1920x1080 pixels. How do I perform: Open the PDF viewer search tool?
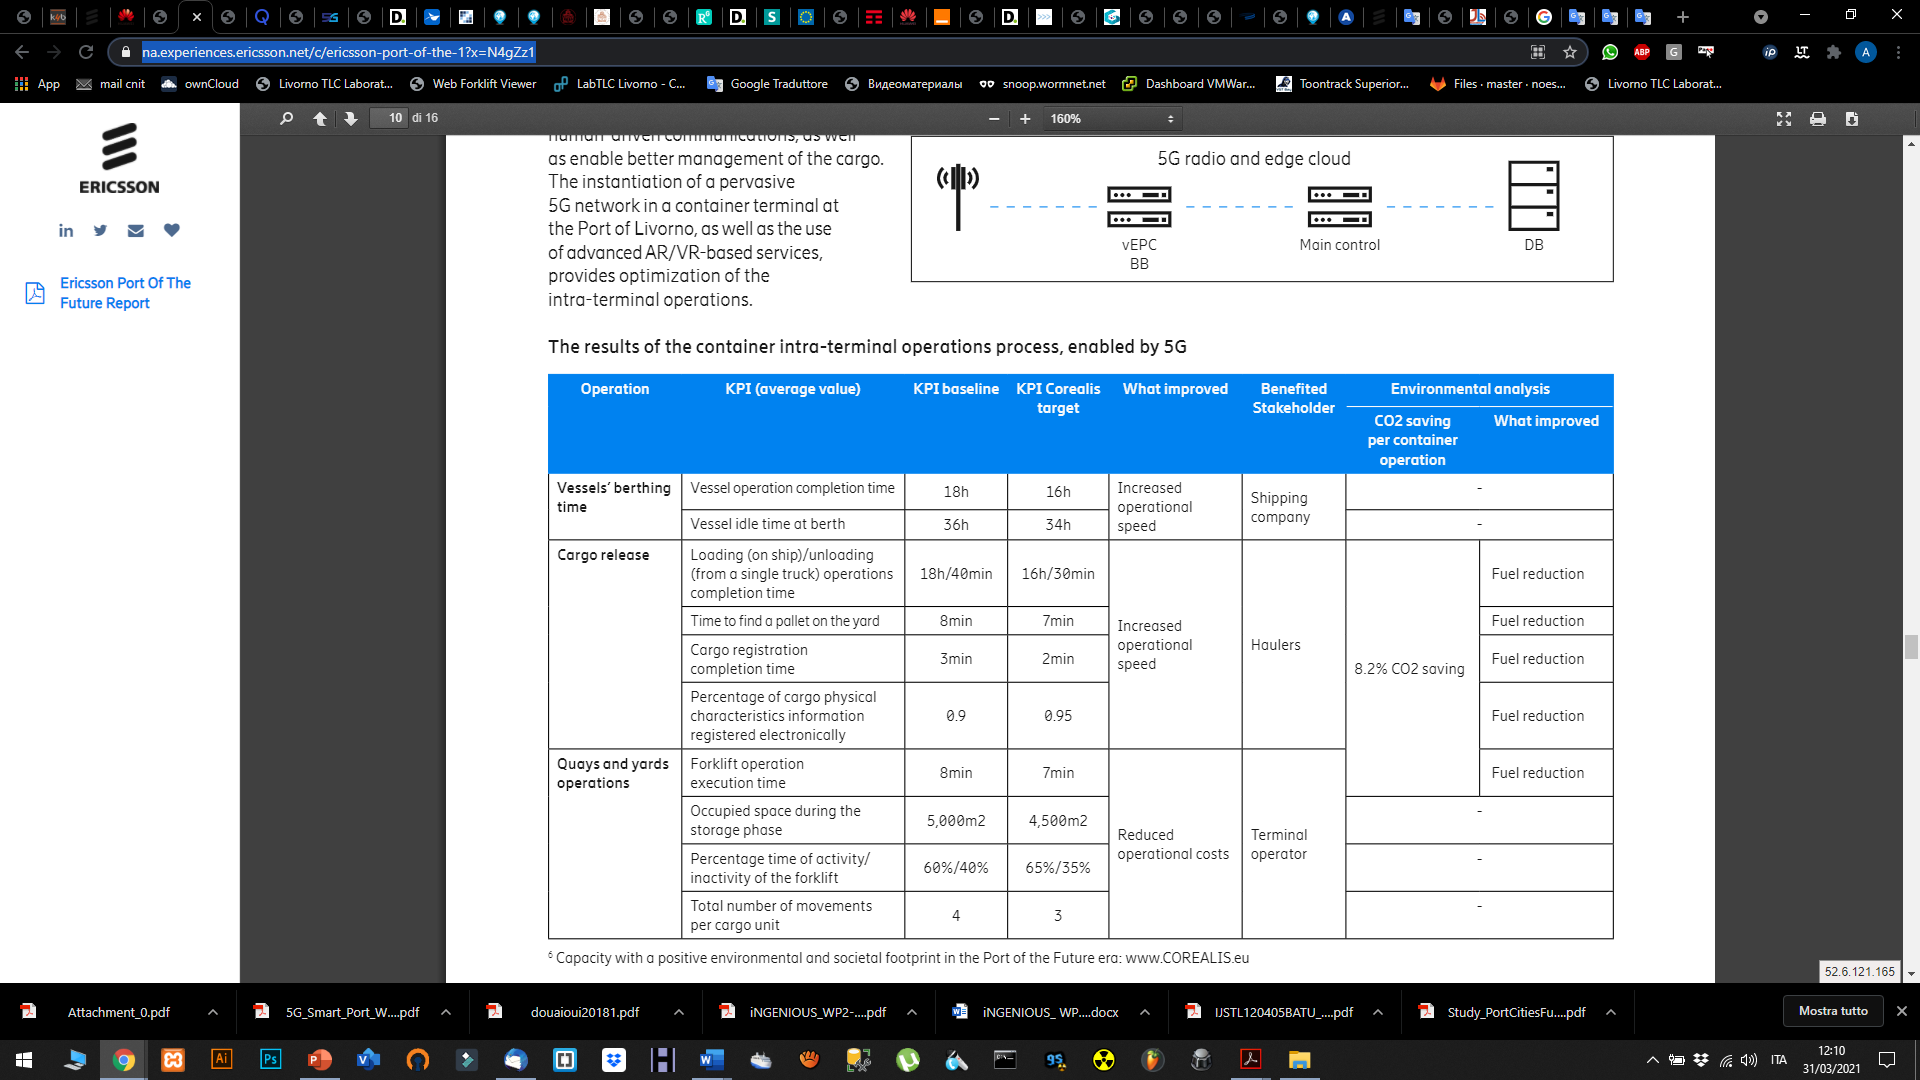[x=286, y=118]
